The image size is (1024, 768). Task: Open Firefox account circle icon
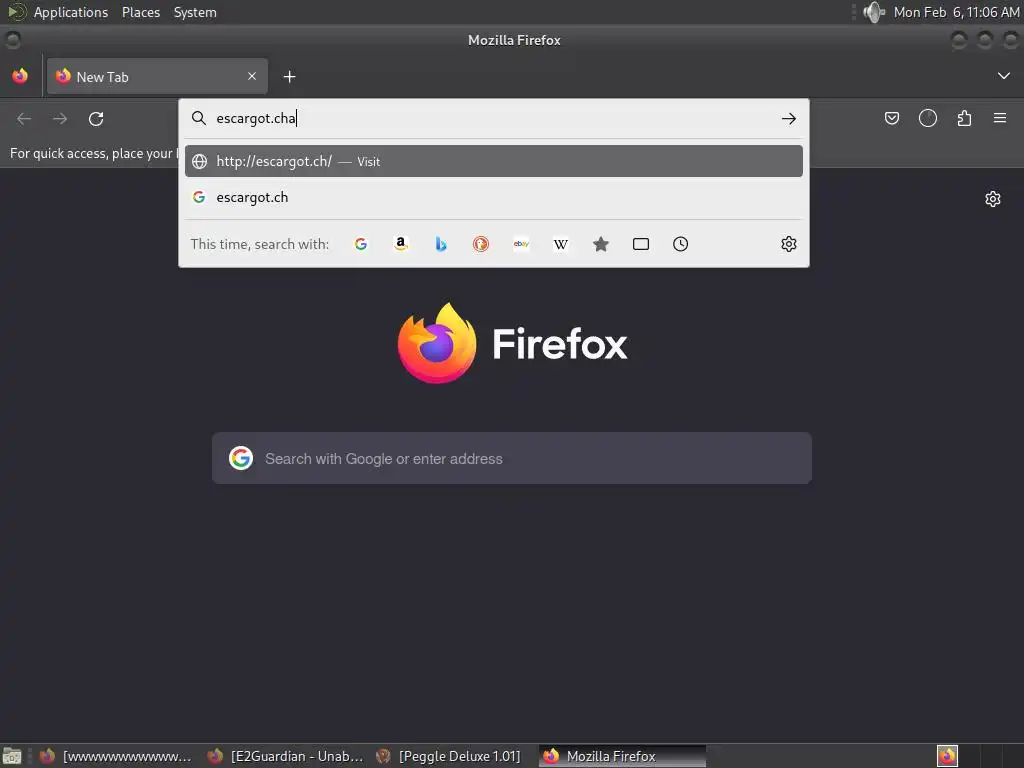tap(928, 118)
